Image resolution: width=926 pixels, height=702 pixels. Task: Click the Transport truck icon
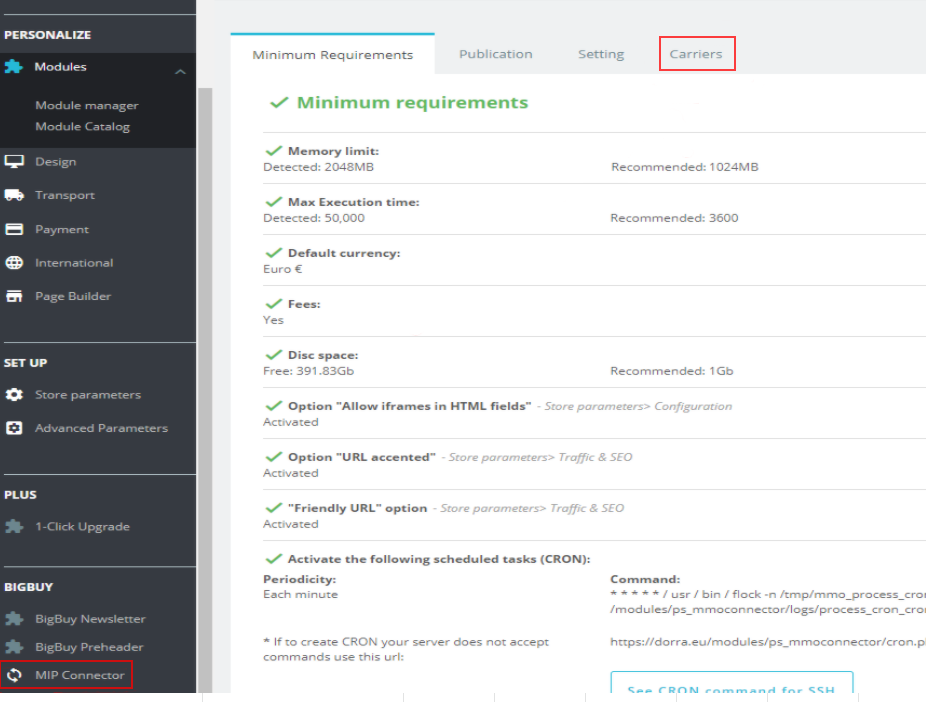click(x=14, y=195)
